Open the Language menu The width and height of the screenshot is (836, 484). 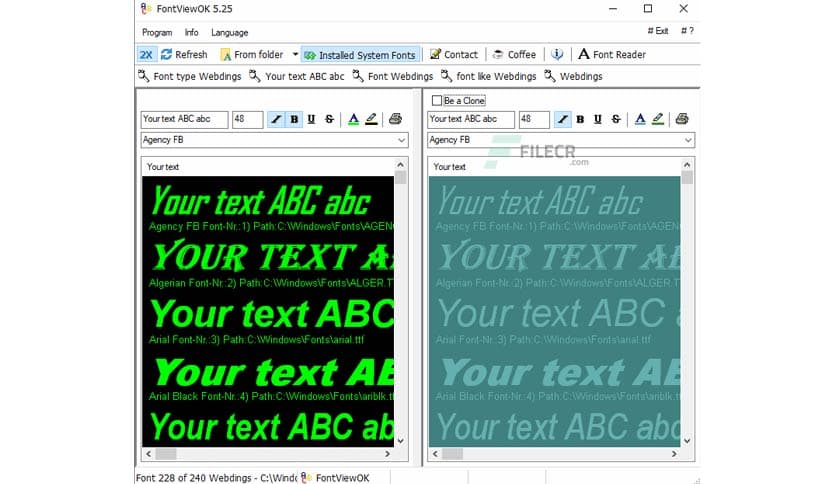230,33
